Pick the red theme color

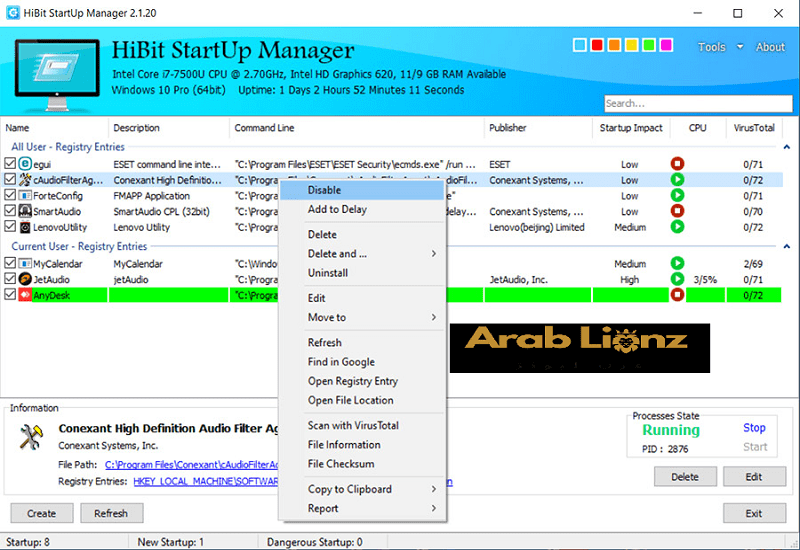pyautogui.click(x=597, y=45)
